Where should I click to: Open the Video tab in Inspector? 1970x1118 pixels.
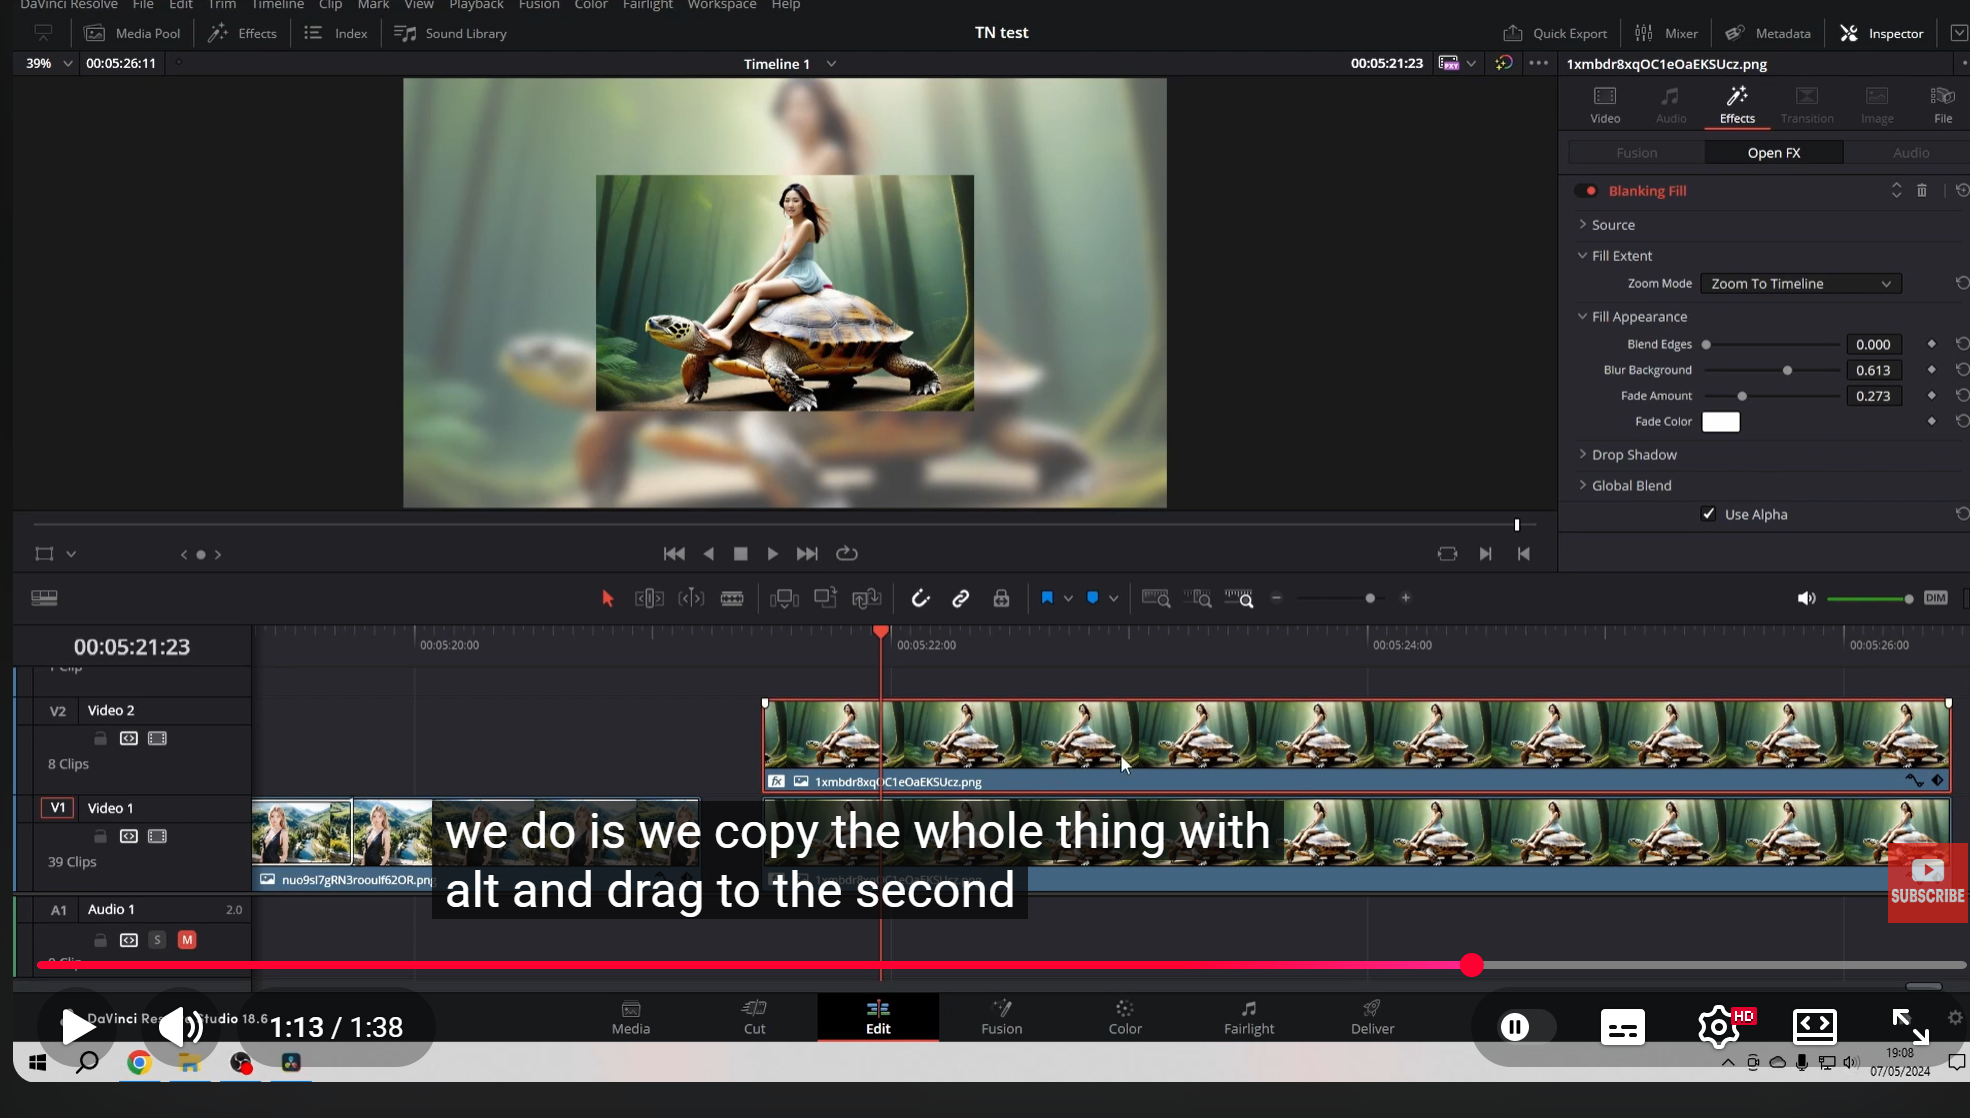1605,104
